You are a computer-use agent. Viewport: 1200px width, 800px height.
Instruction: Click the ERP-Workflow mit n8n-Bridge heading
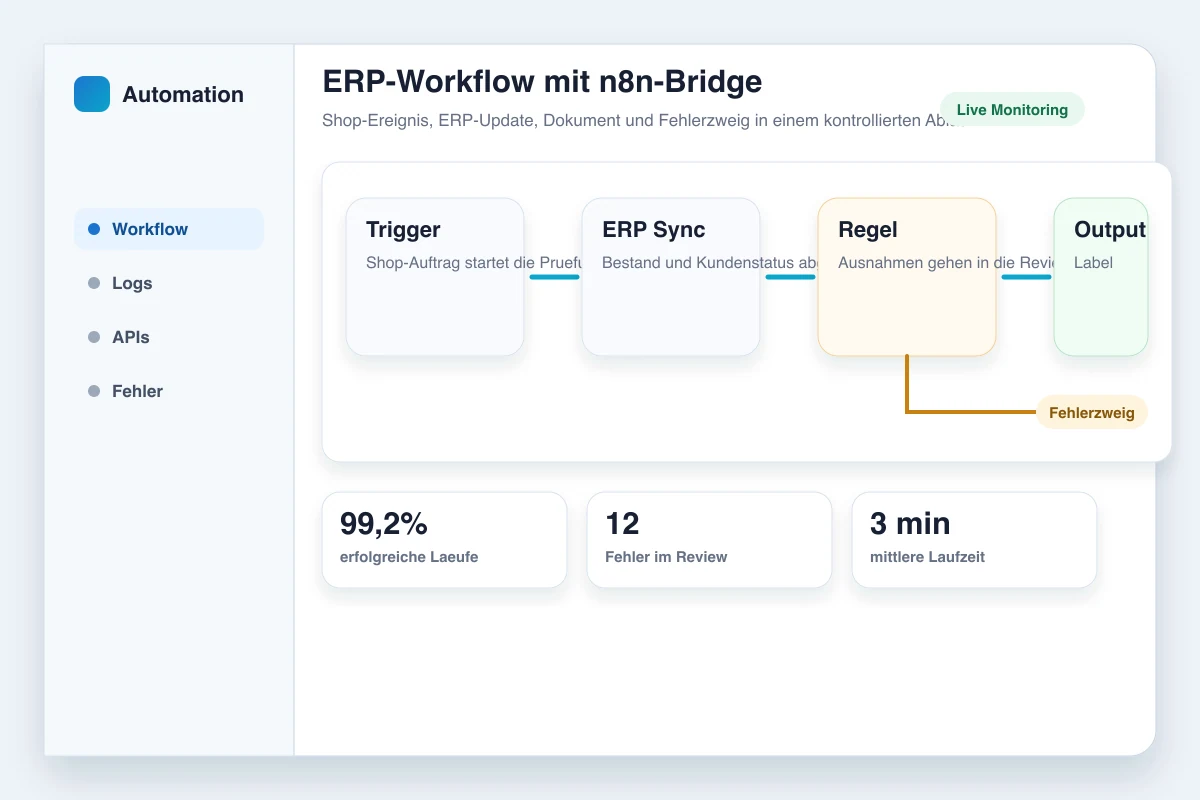[542, 81]
